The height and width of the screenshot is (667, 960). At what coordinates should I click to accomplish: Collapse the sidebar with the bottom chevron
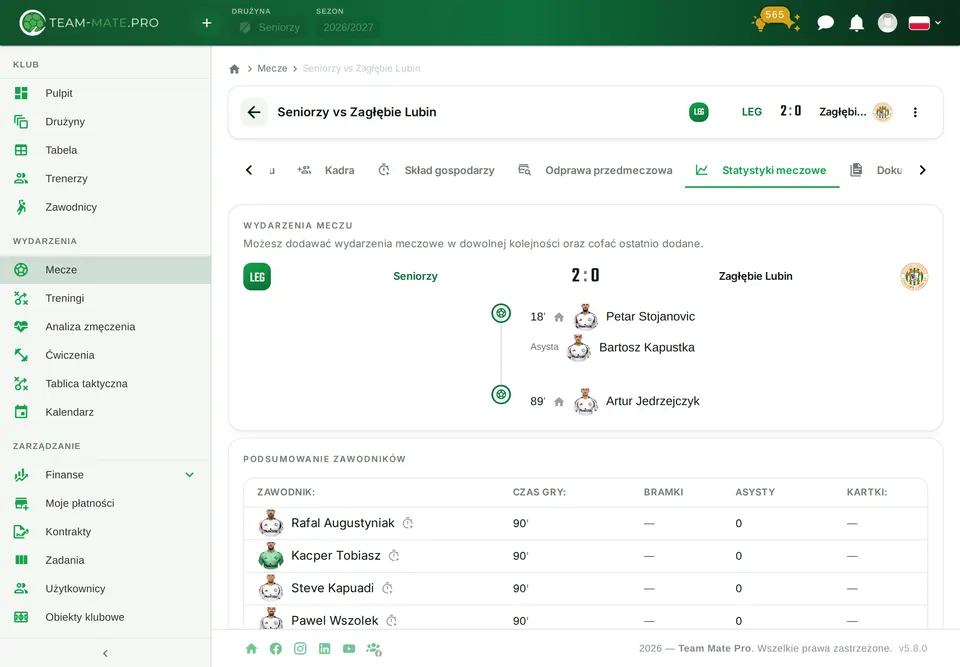tap(105, 654)
